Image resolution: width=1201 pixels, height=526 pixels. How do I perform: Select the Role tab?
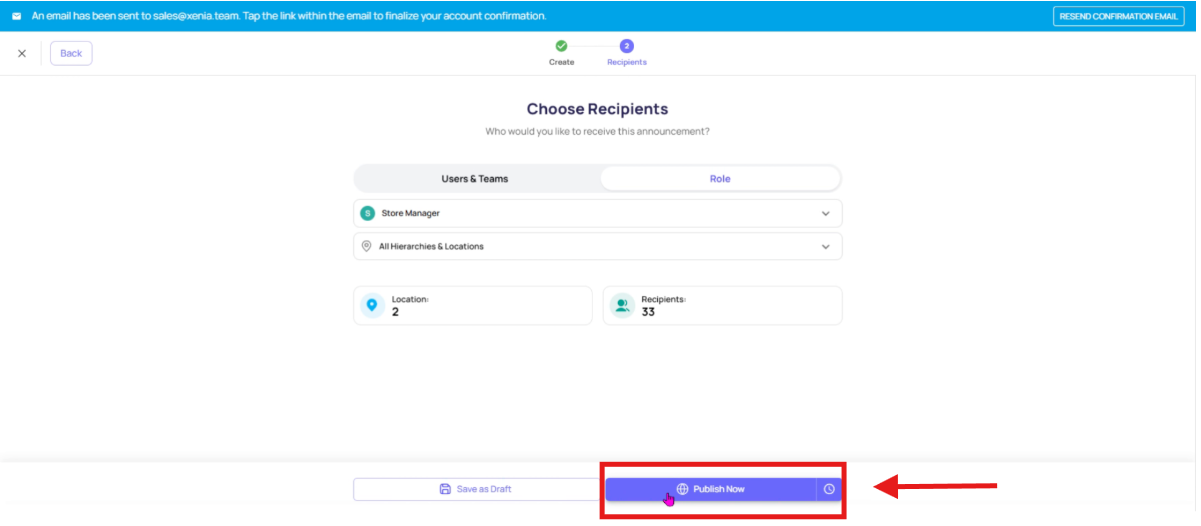720,179
